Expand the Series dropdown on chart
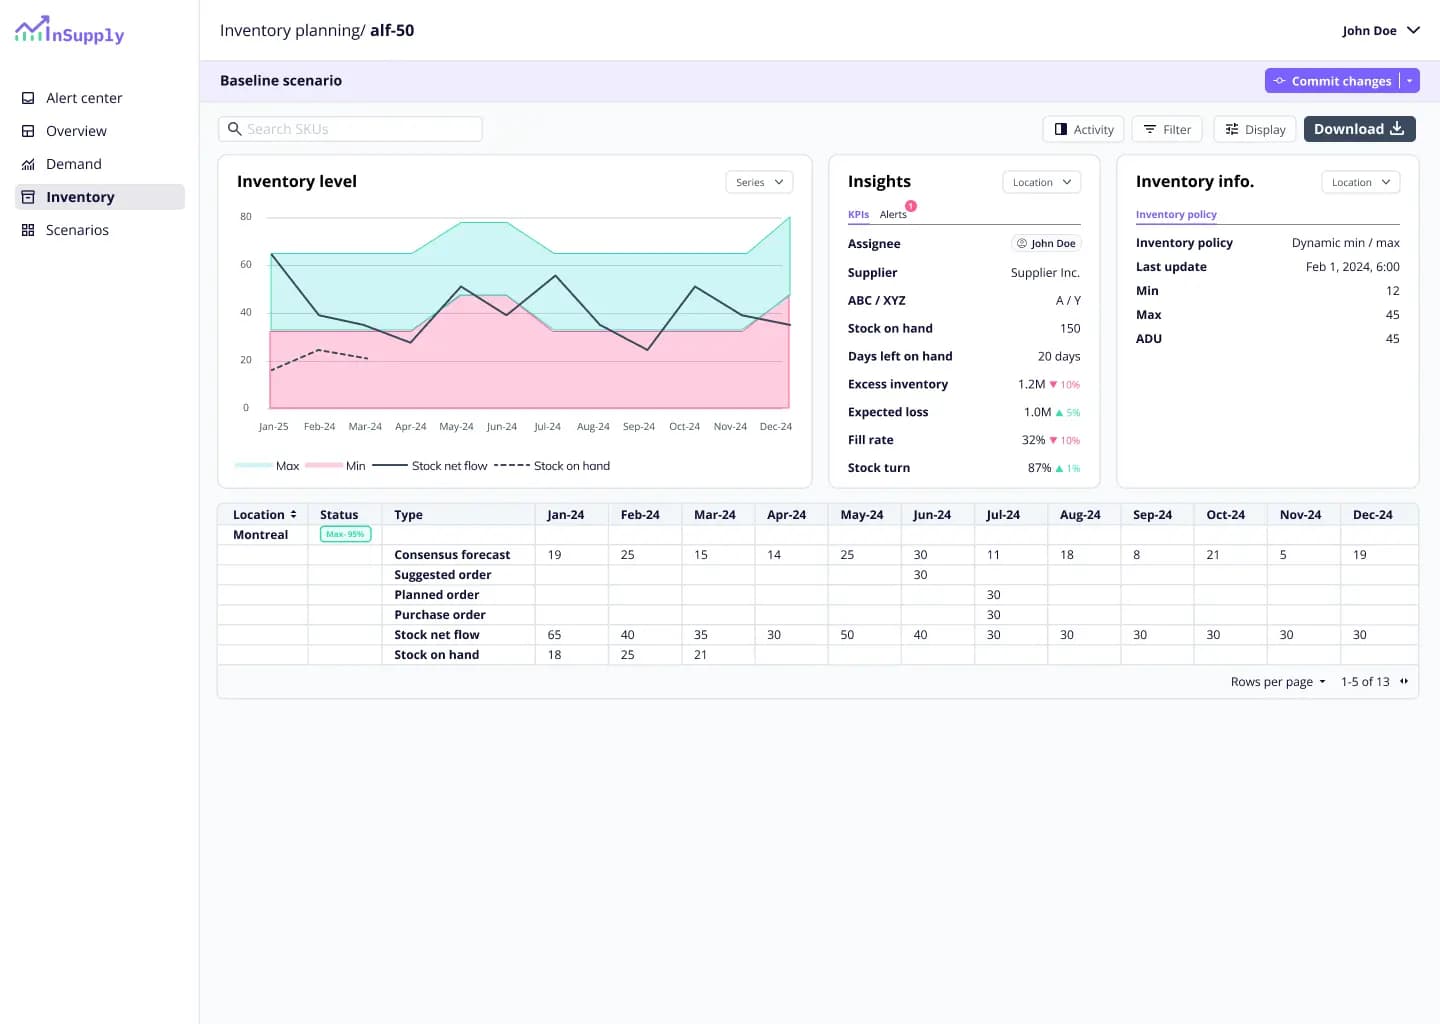 759,182
